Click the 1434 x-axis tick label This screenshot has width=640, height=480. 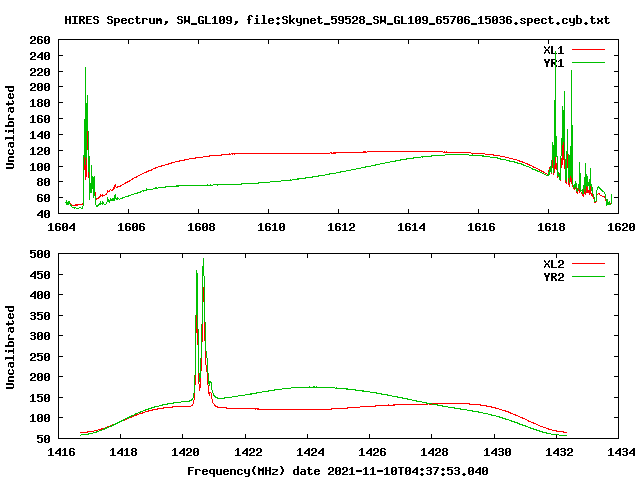coord(621,452)
